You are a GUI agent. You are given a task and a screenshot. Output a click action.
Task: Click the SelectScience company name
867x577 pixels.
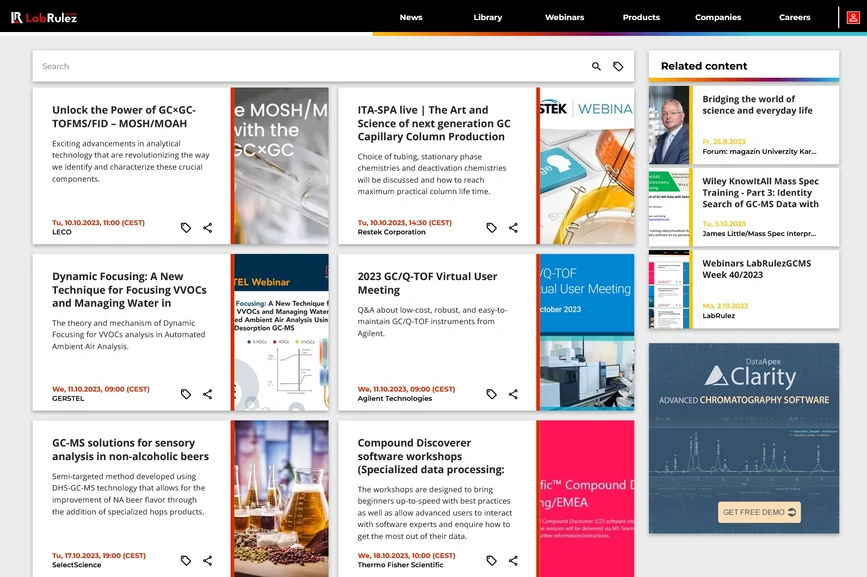77,565
